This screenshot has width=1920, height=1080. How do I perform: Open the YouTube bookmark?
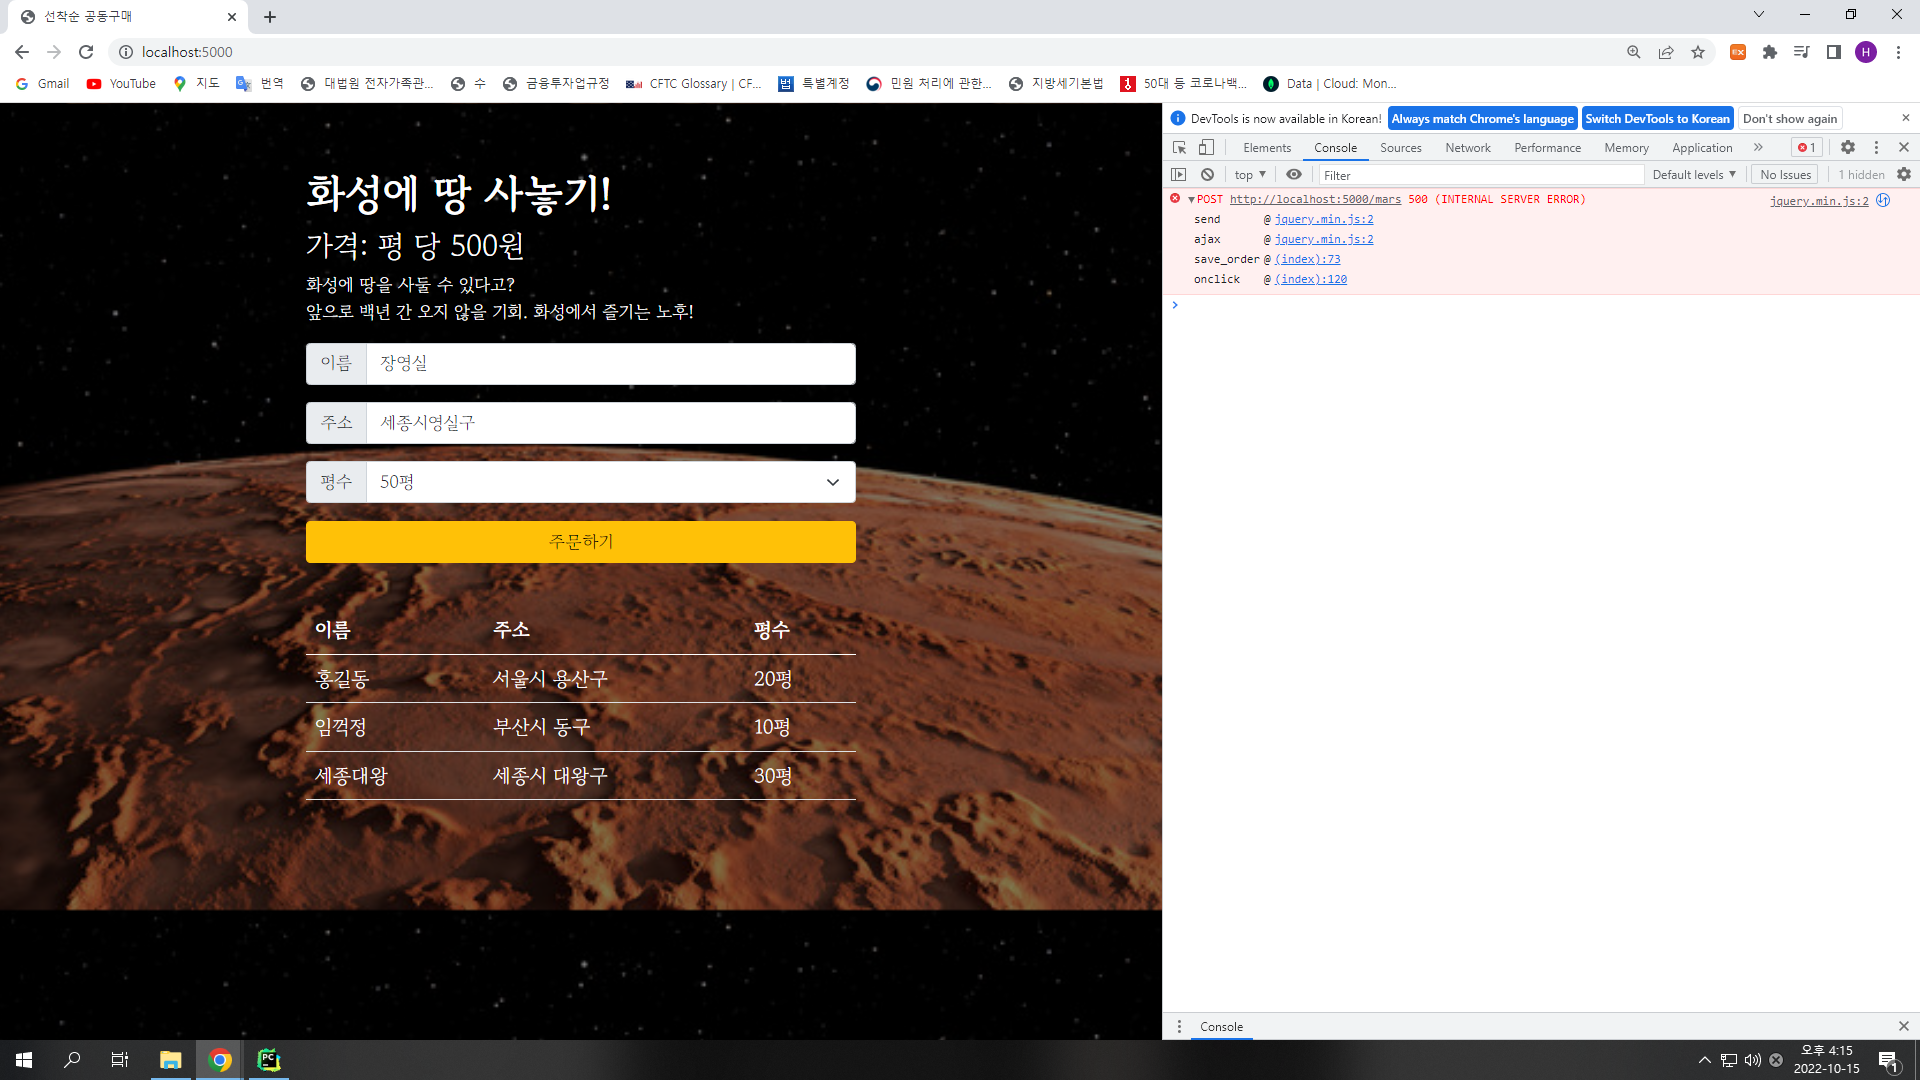pos(121,83)
